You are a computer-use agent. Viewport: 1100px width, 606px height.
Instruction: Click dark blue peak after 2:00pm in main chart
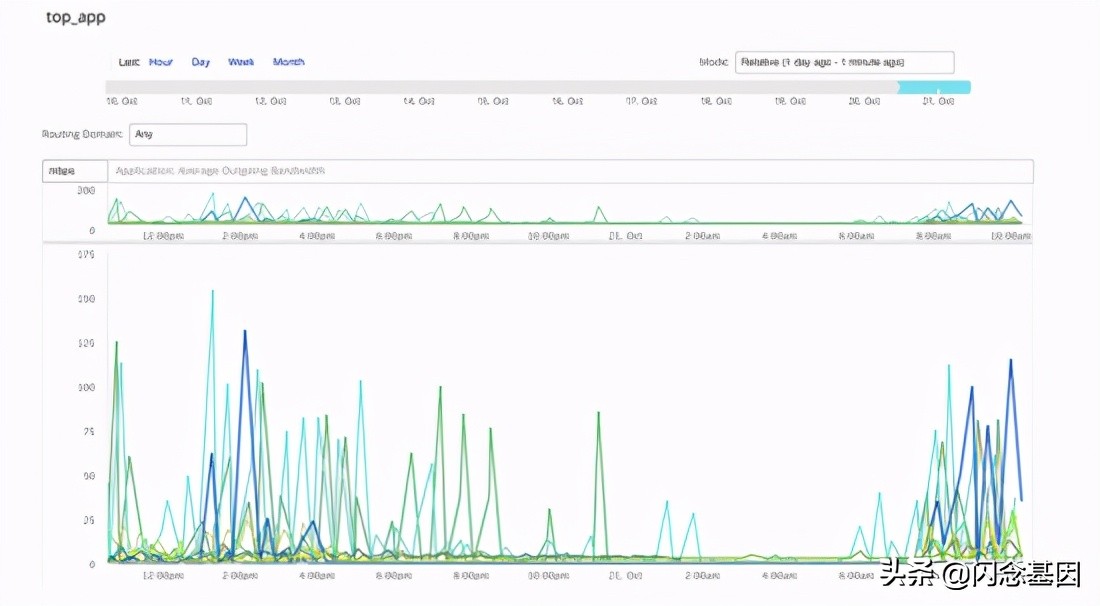[245, 332]
